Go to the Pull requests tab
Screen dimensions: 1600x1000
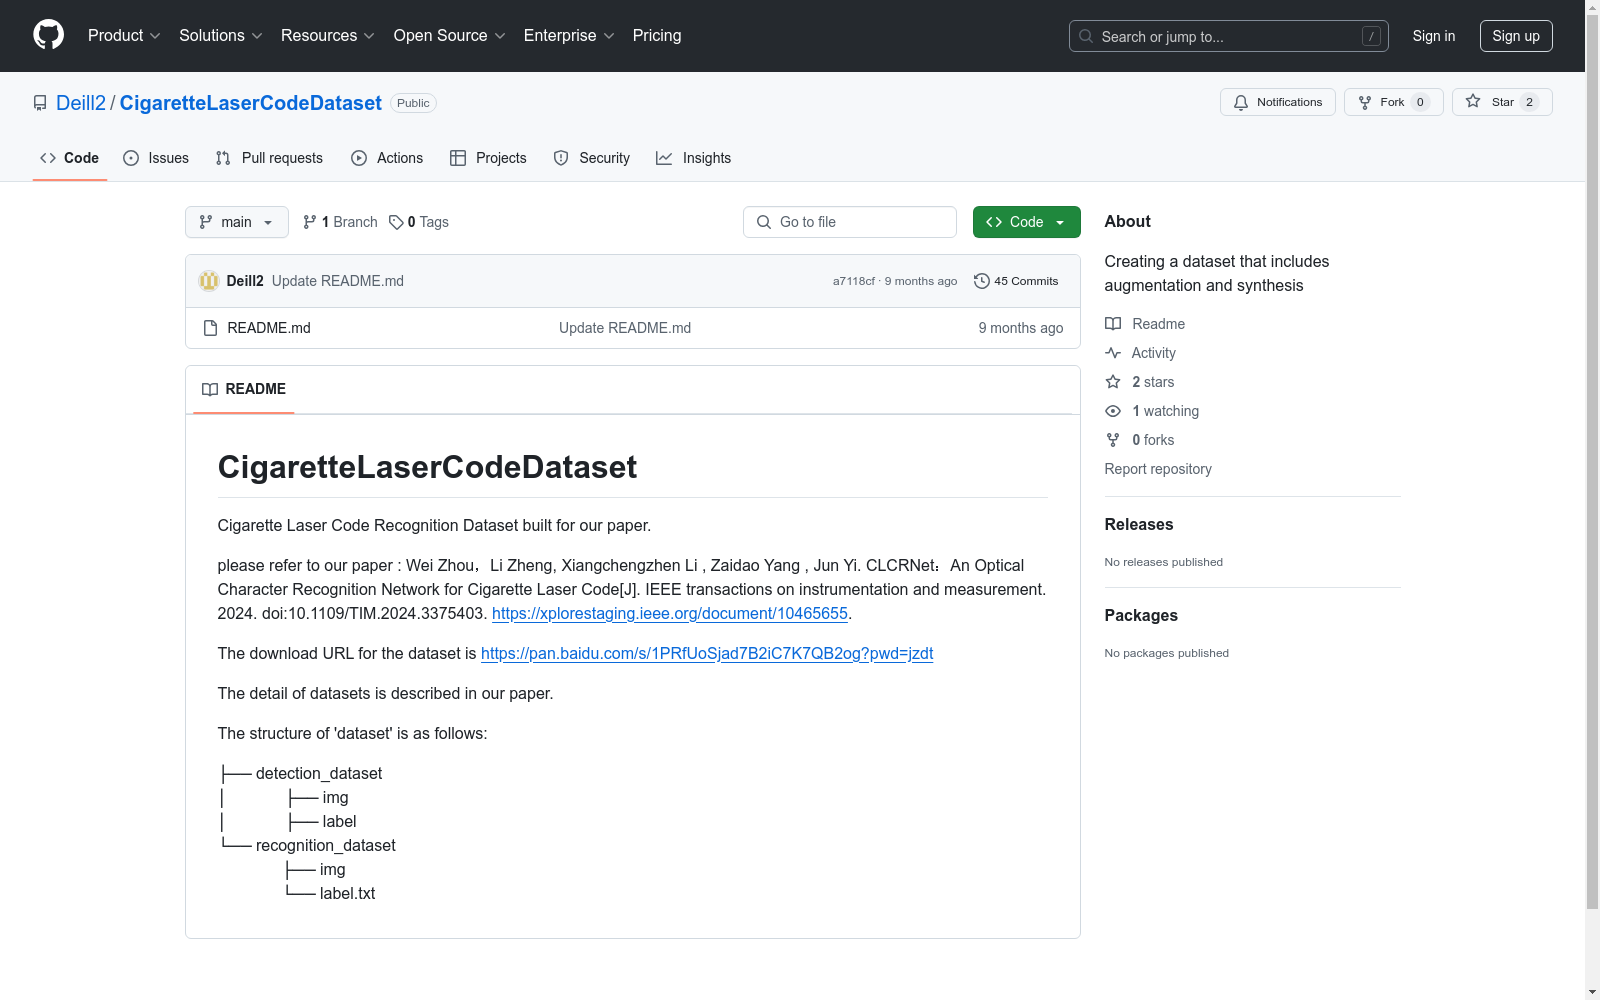coord(269,158)
